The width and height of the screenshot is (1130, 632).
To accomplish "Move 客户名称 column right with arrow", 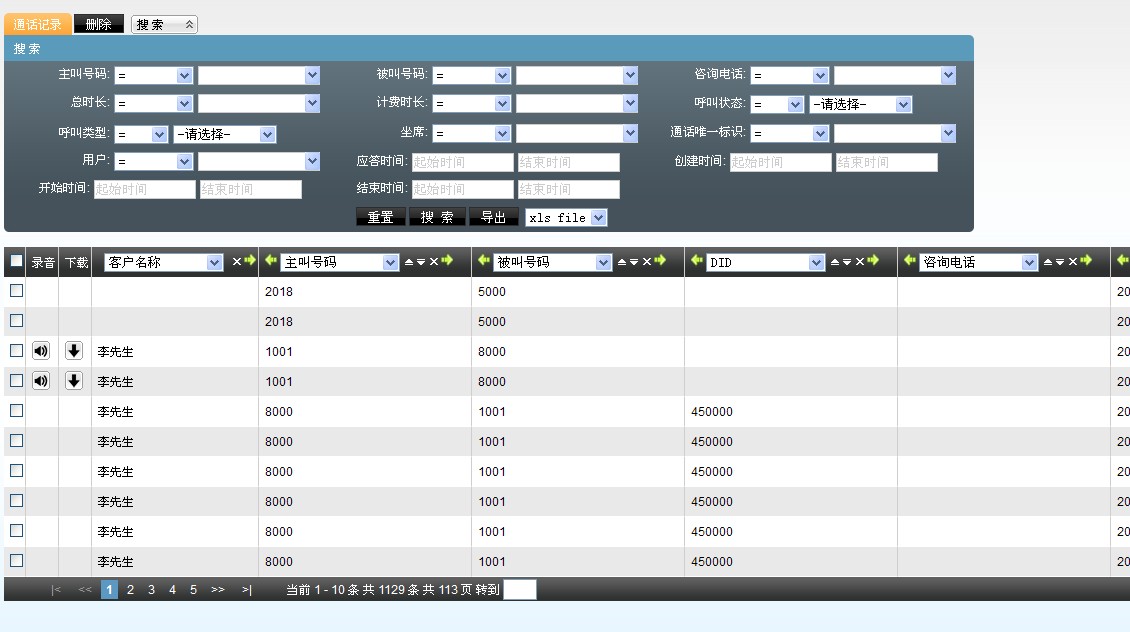I will tap(250, 261).
